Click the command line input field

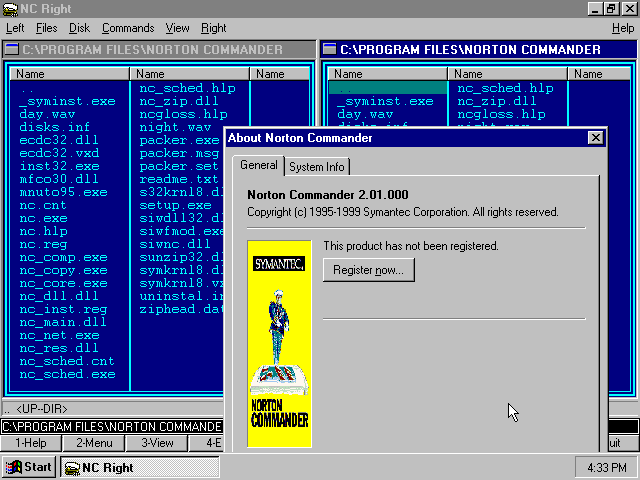pyautogui.click(x=112, y=427)
